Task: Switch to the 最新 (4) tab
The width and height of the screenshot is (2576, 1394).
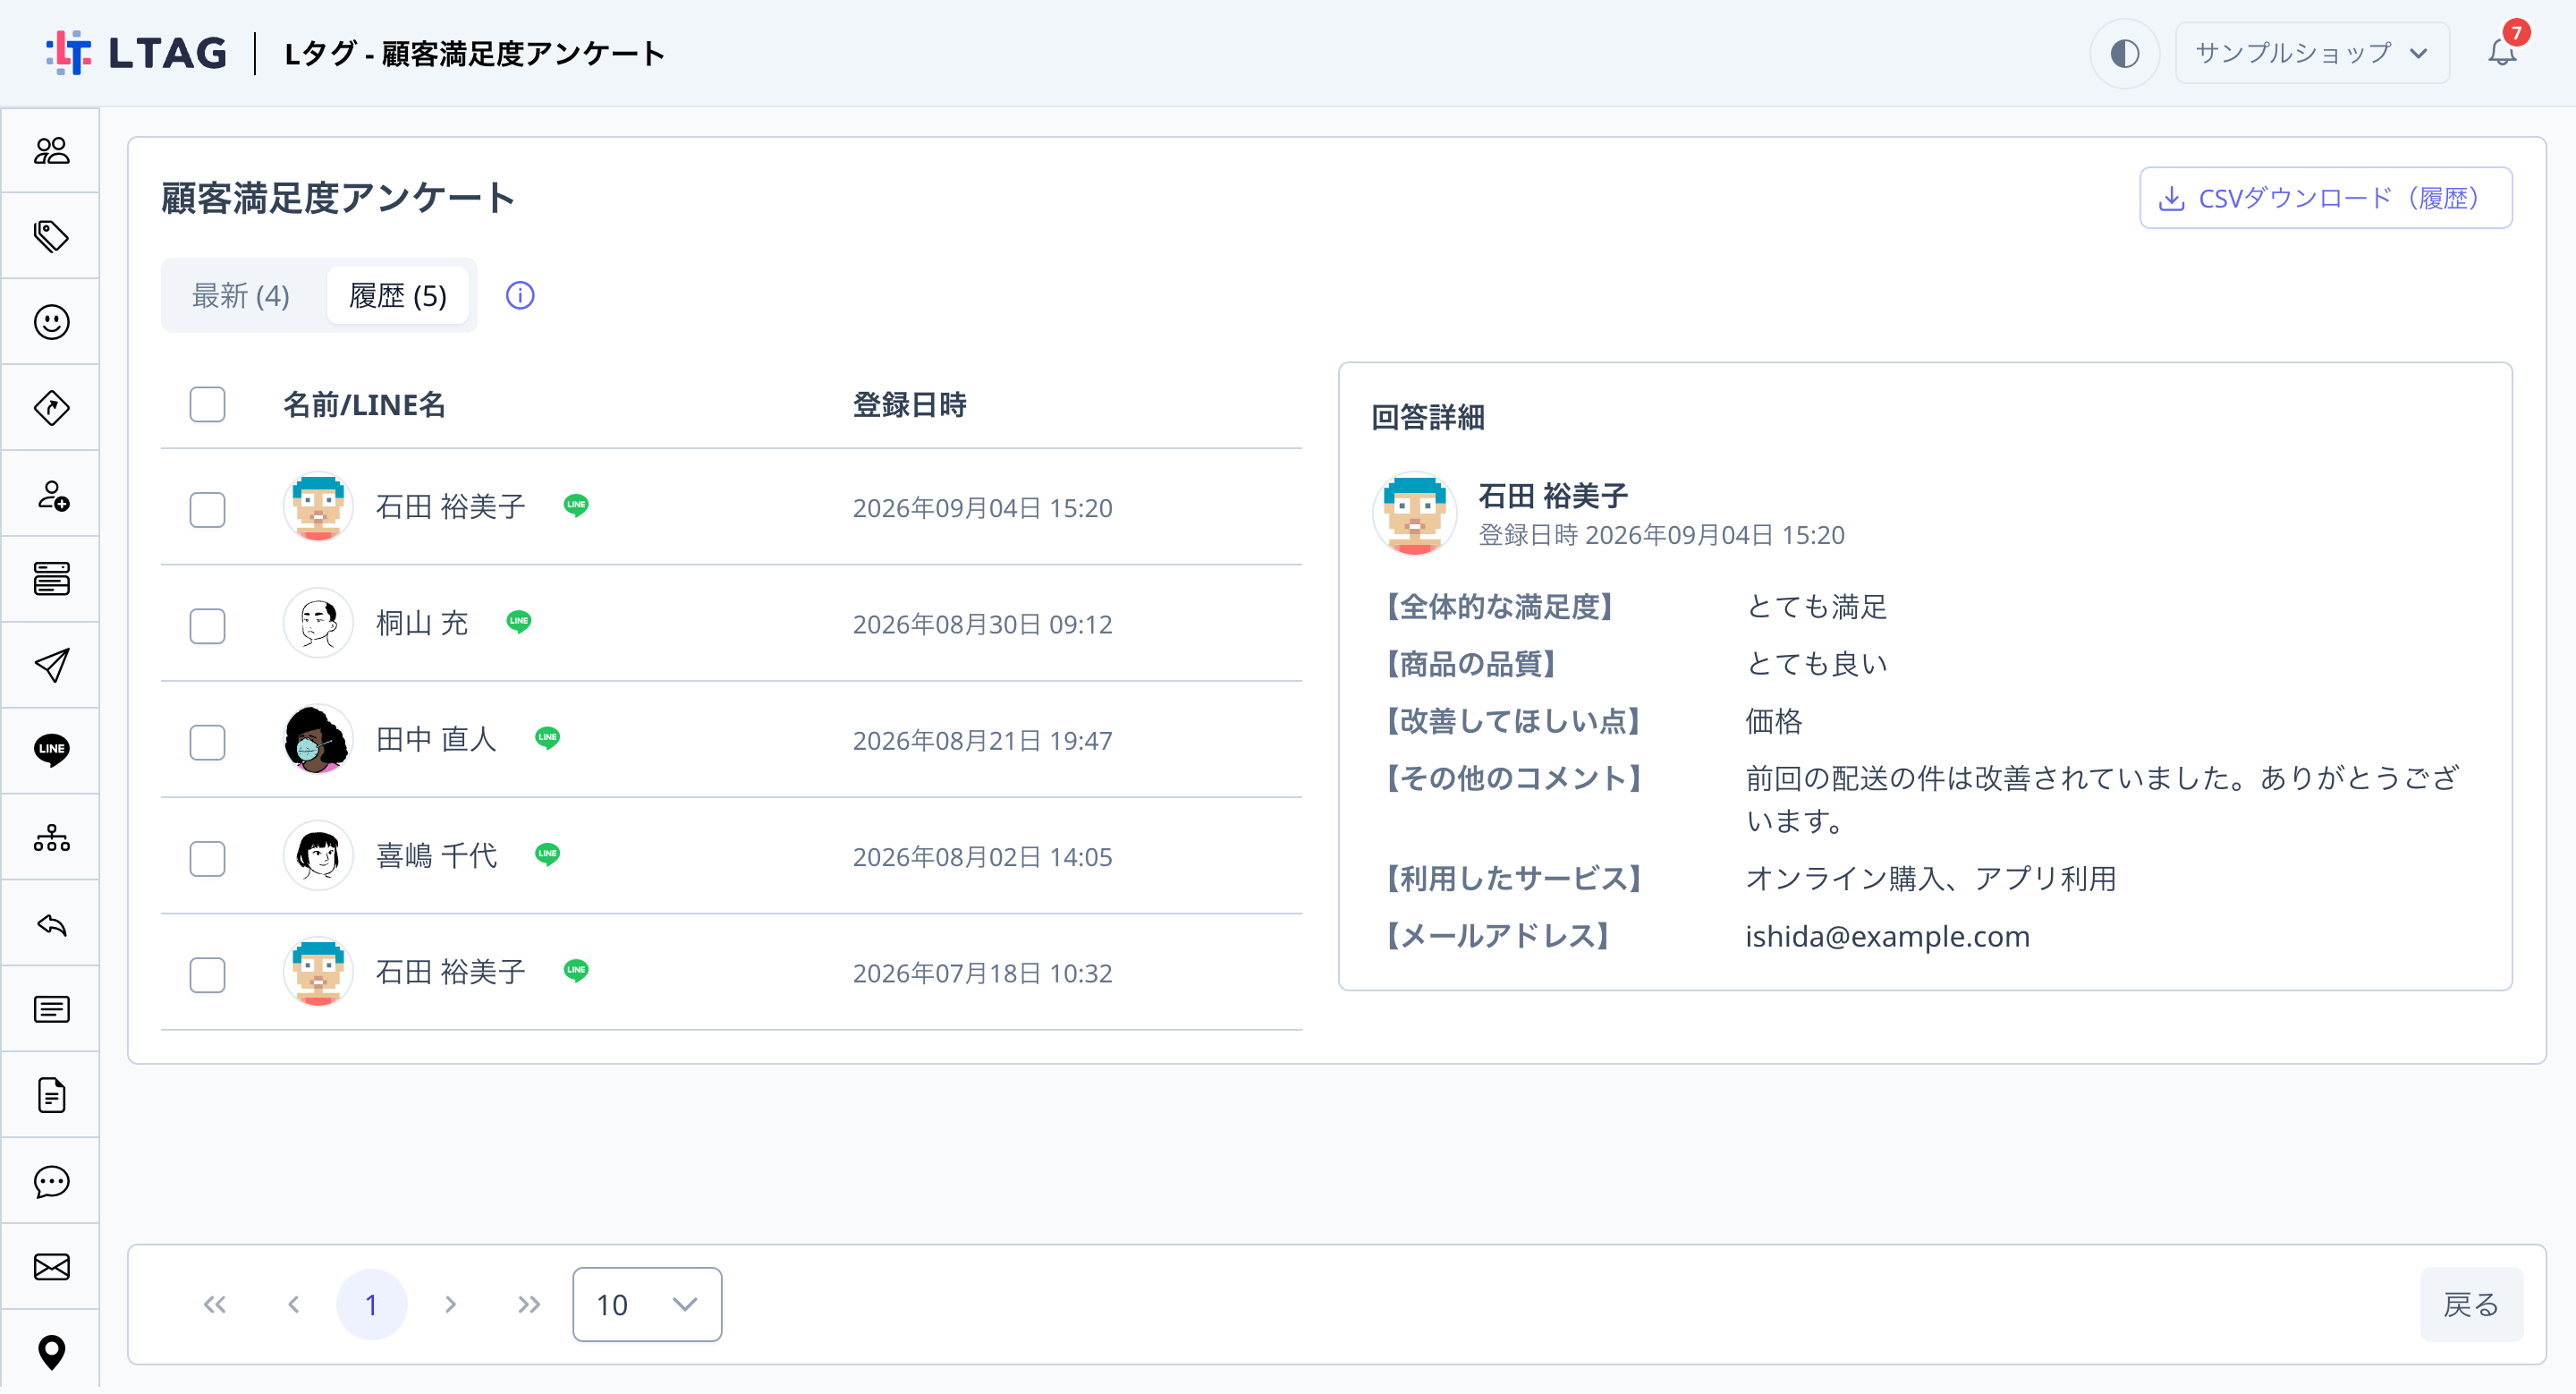Action: pyautogui.click(x=241, y=296)
